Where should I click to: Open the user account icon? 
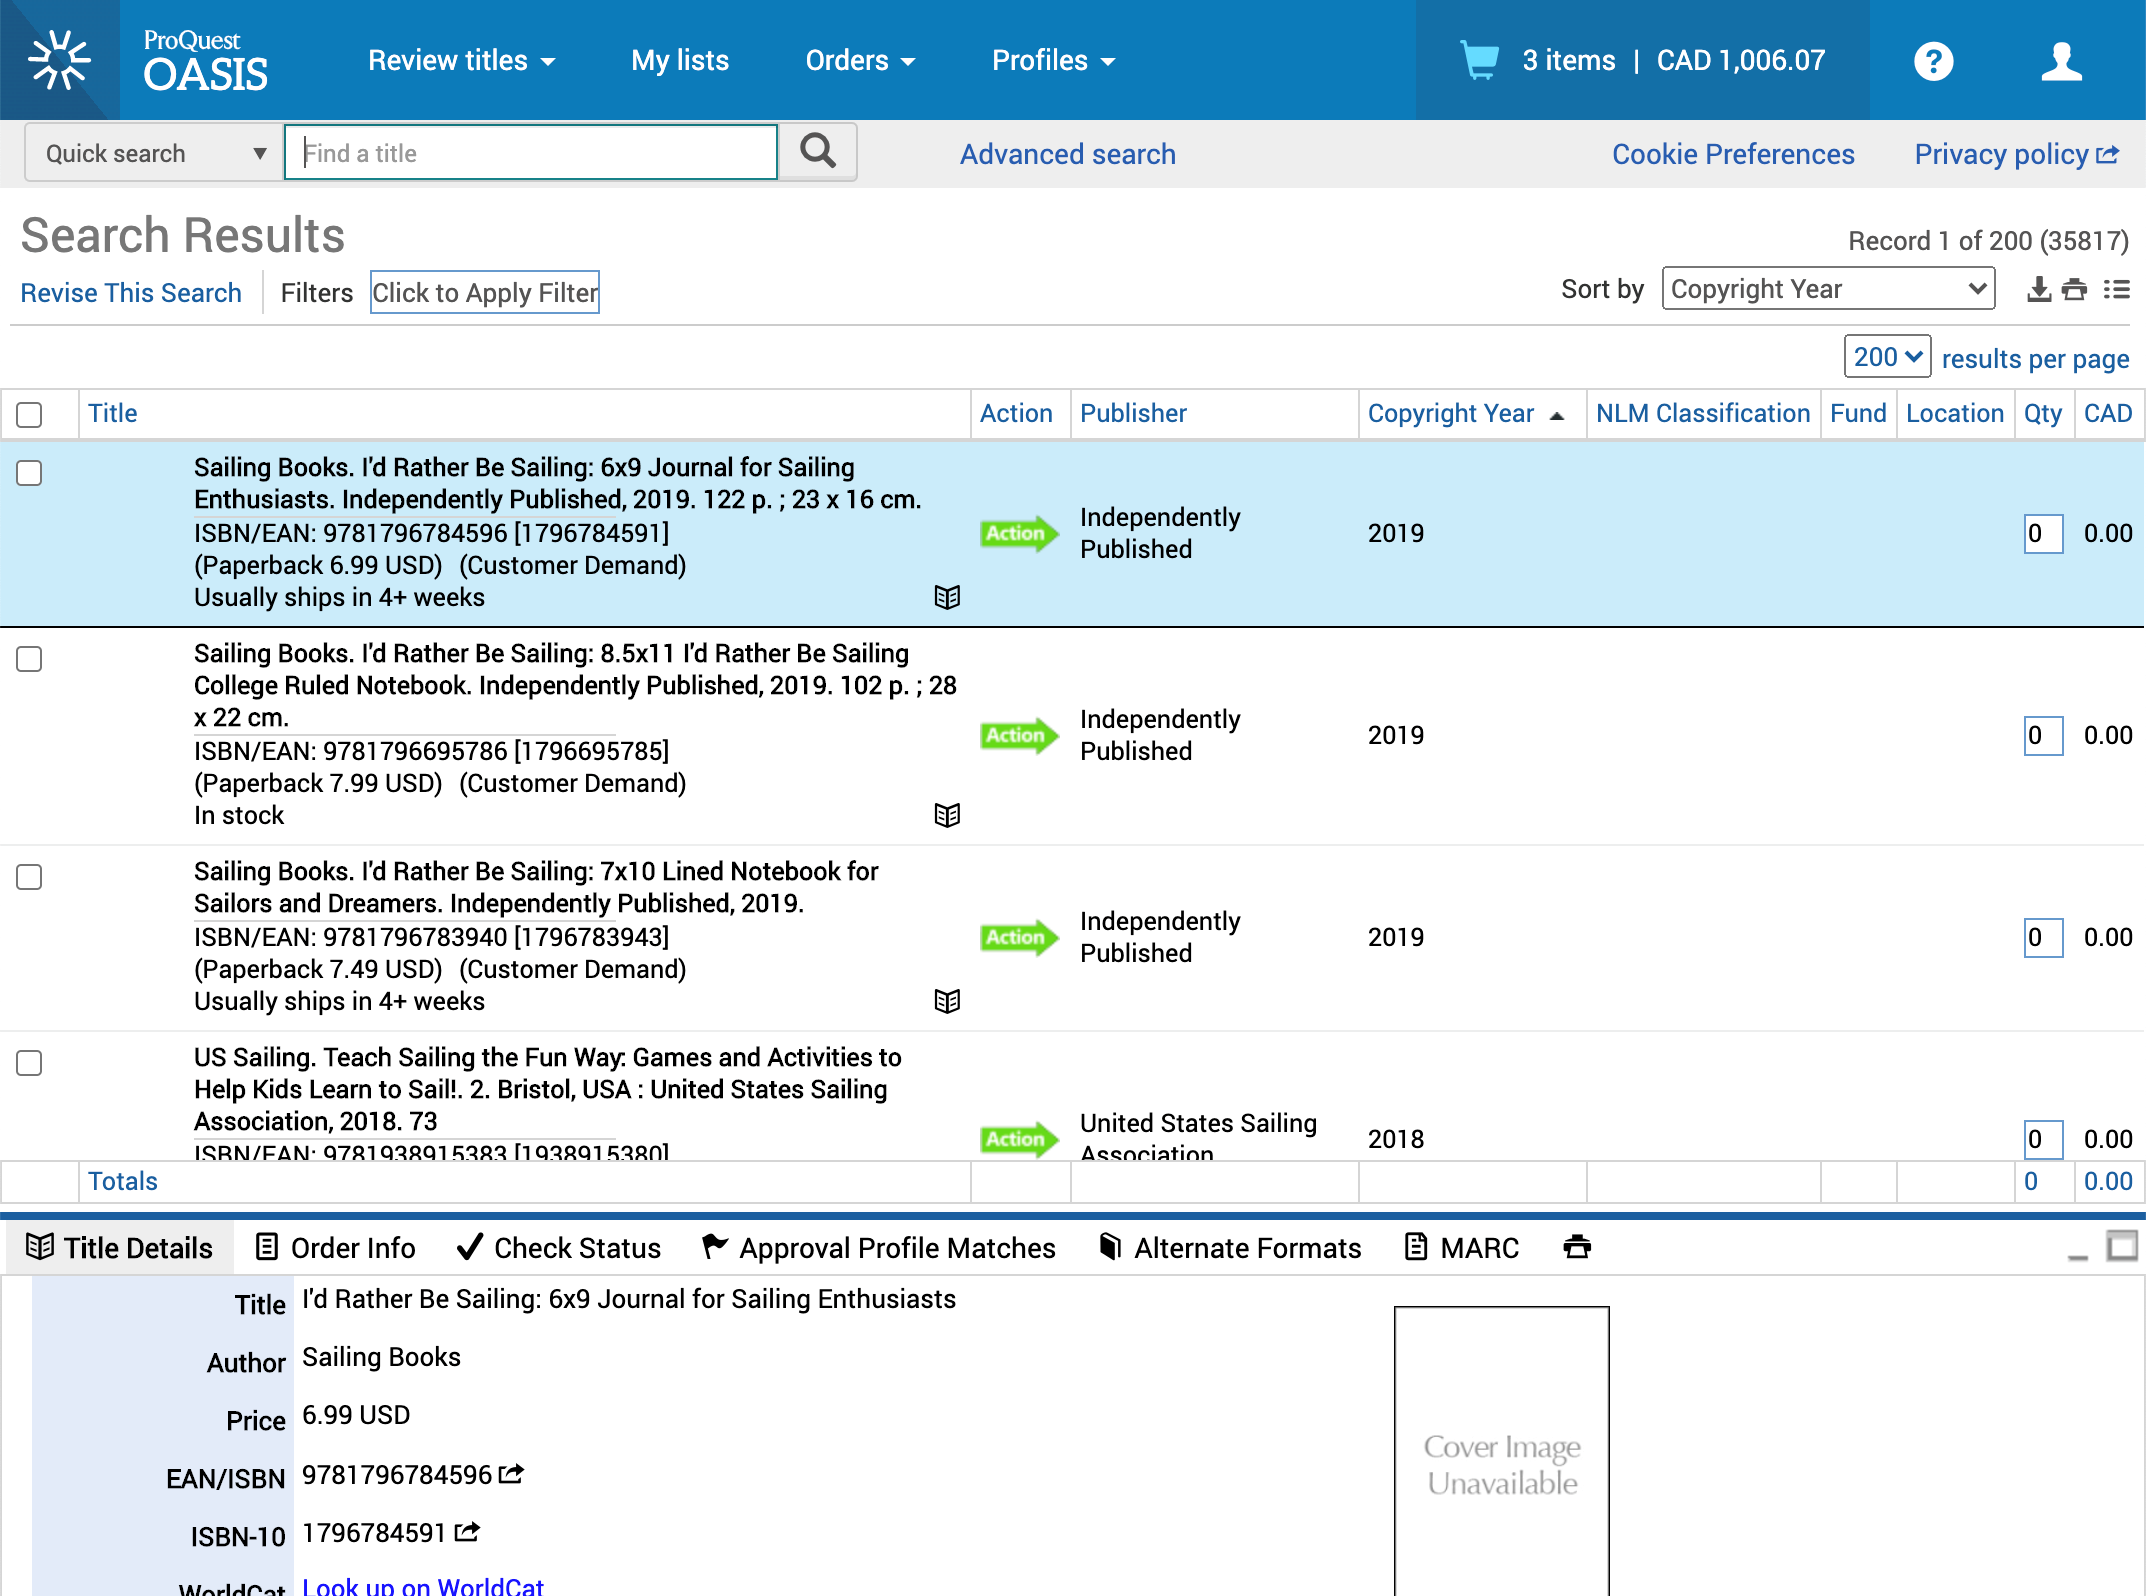click(x=2061, y=61)
